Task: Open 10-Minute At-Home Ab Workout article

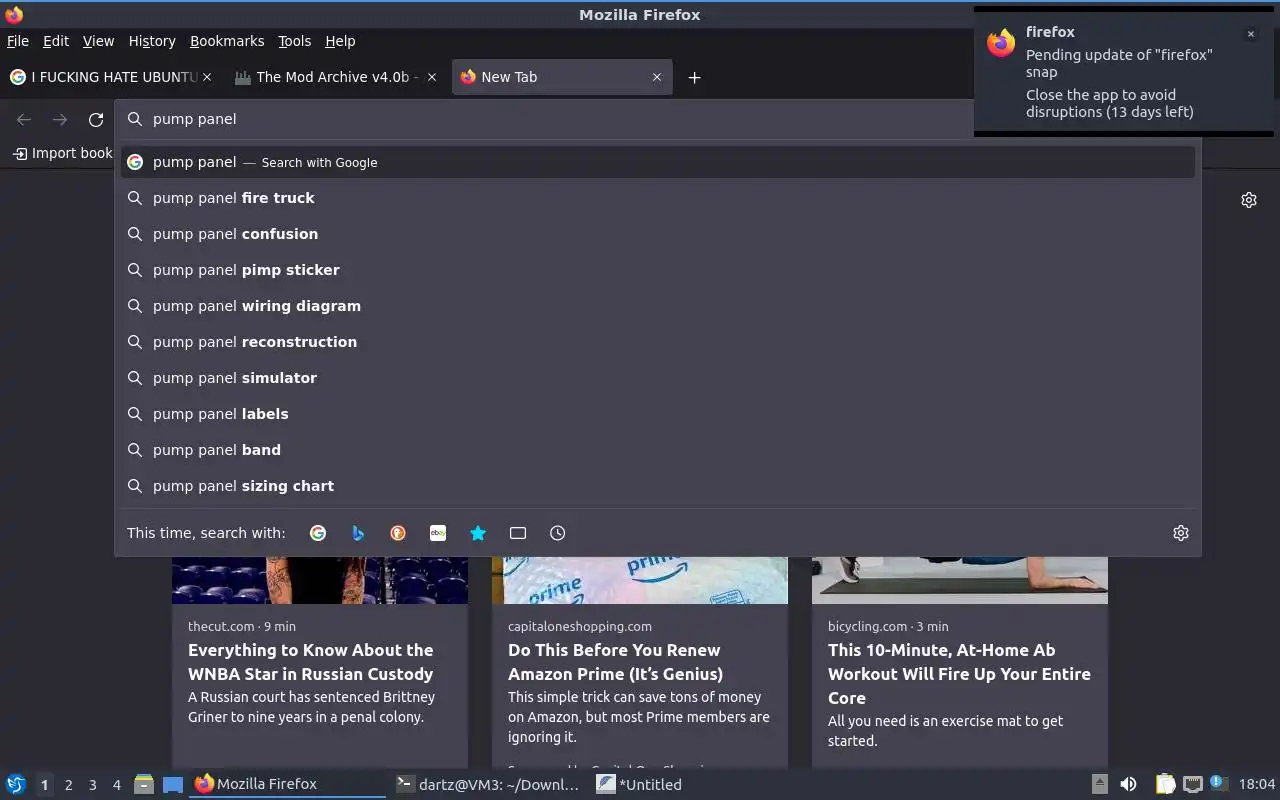Action: 959,674
